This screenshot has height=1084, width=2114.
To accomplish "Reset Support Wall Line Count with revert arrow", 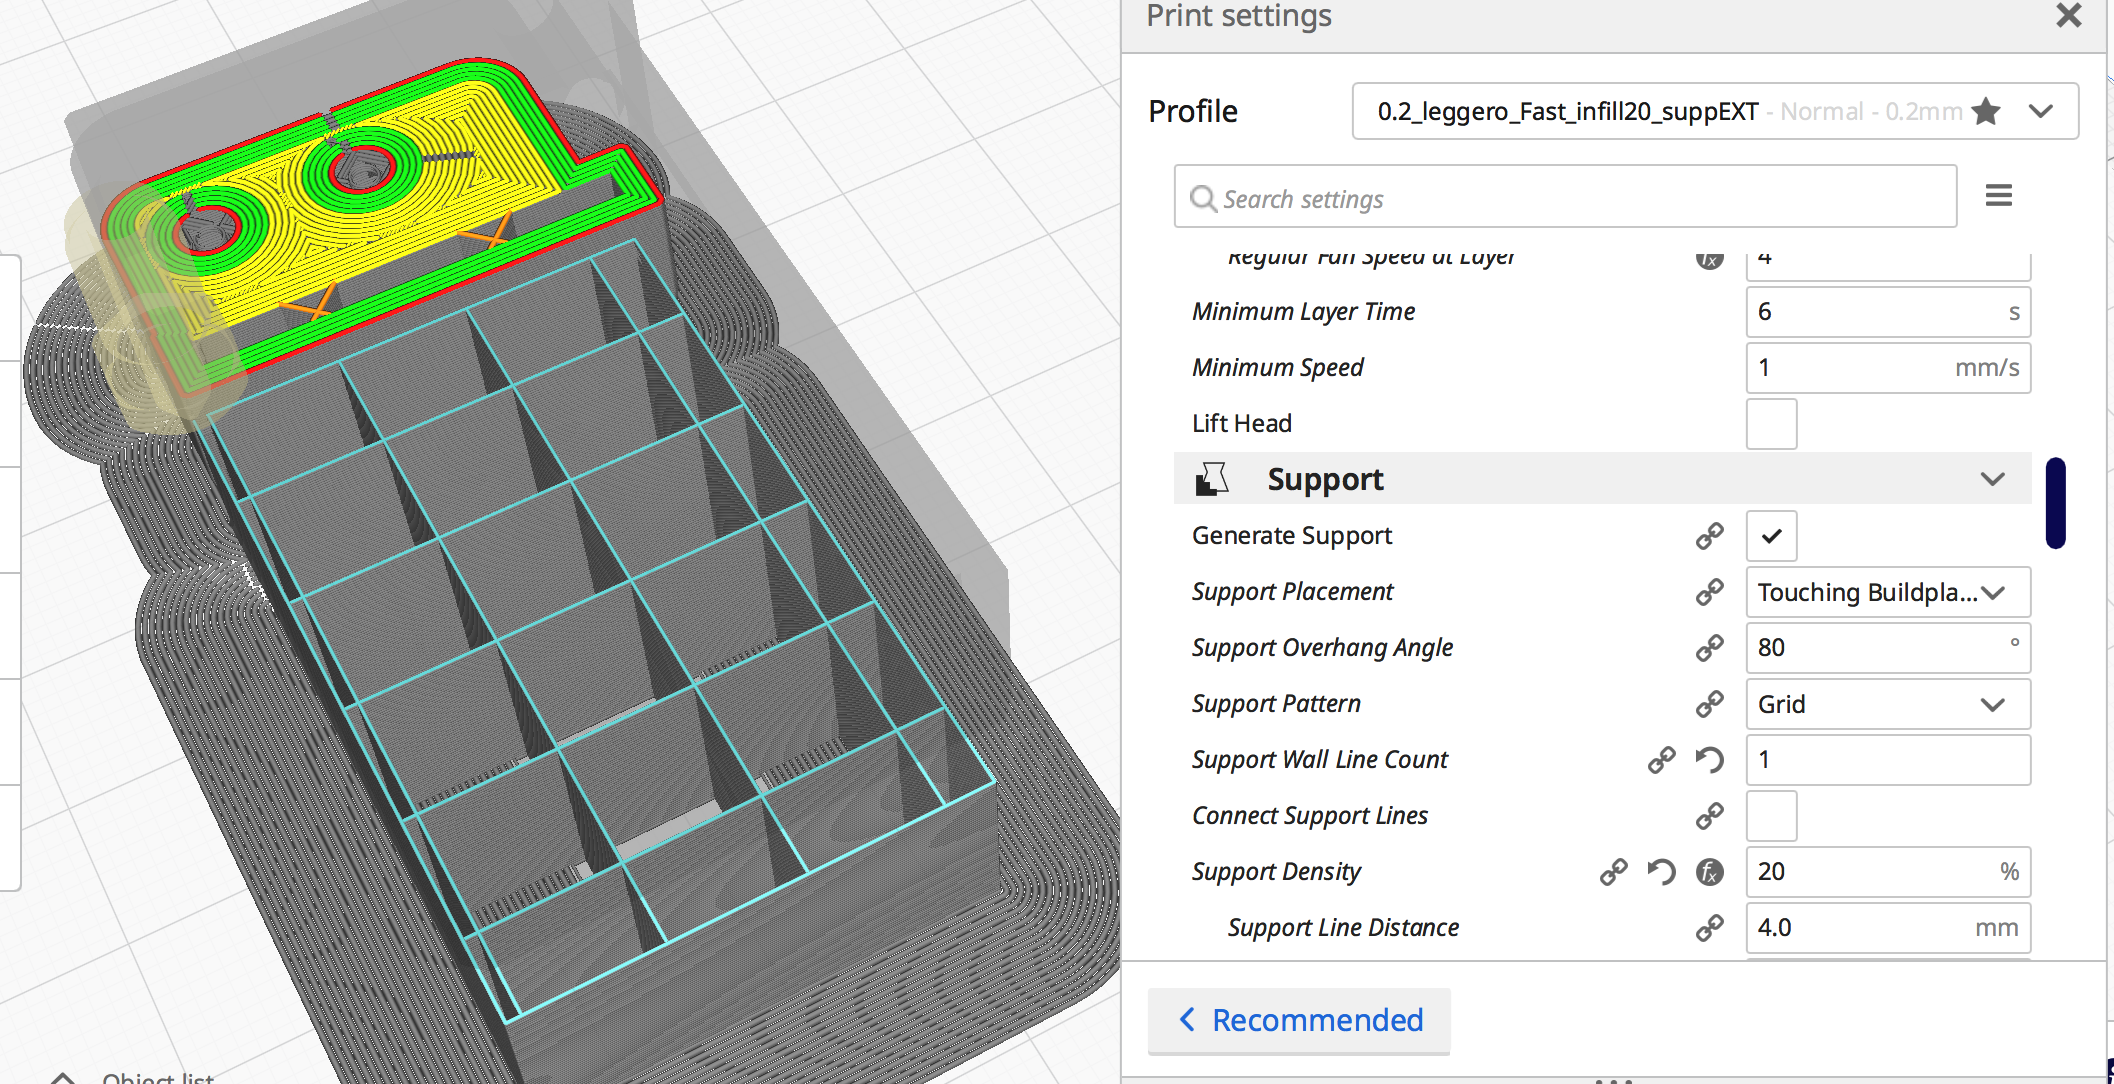I will pyautogui.click(x=1709, y=760).
